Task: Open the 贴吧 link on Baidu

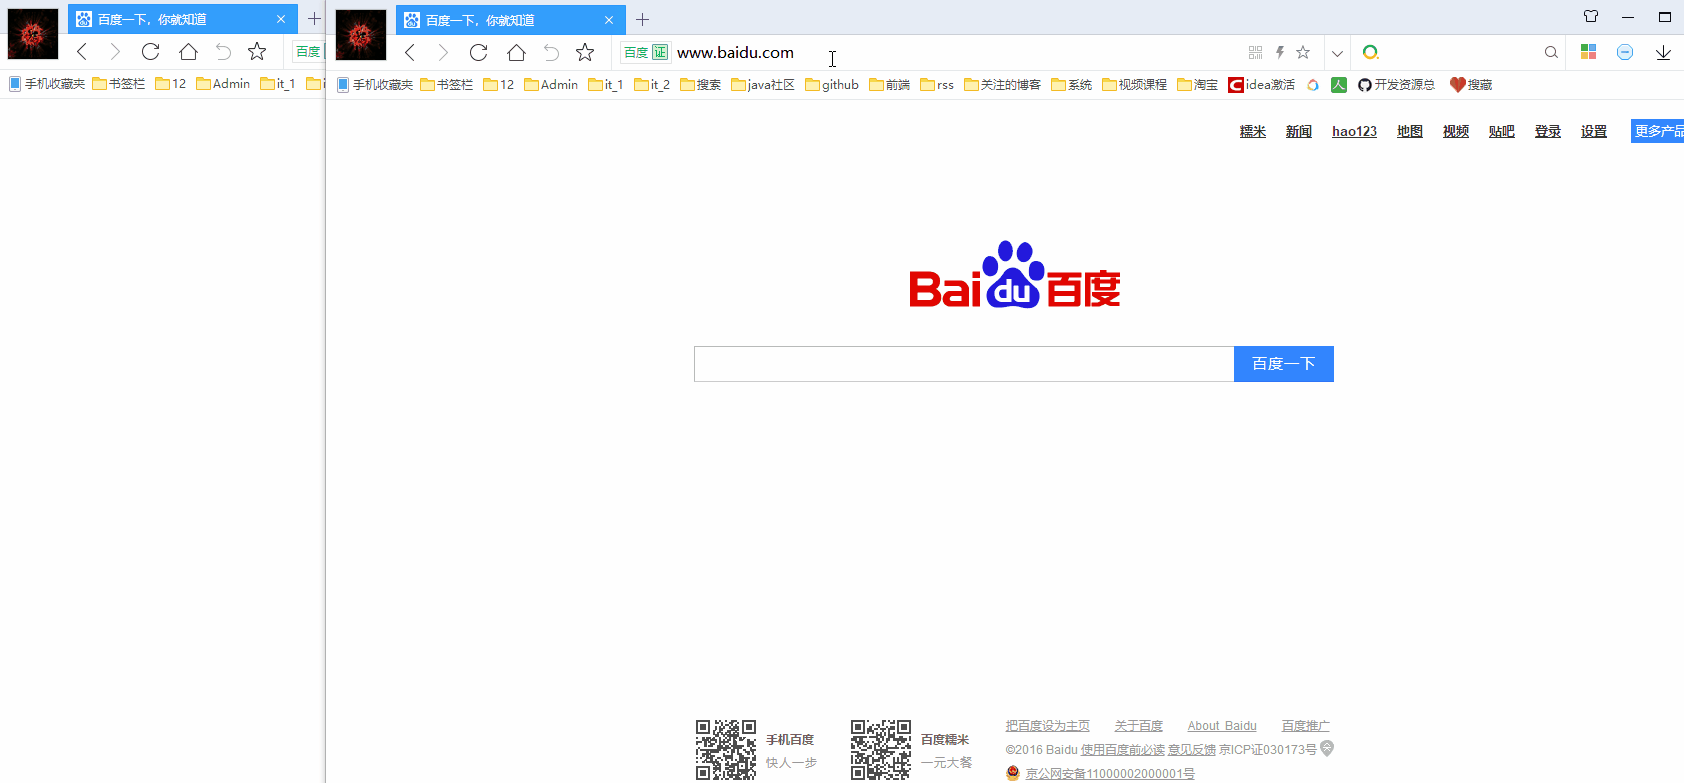Action: (x=1502, y=131)
